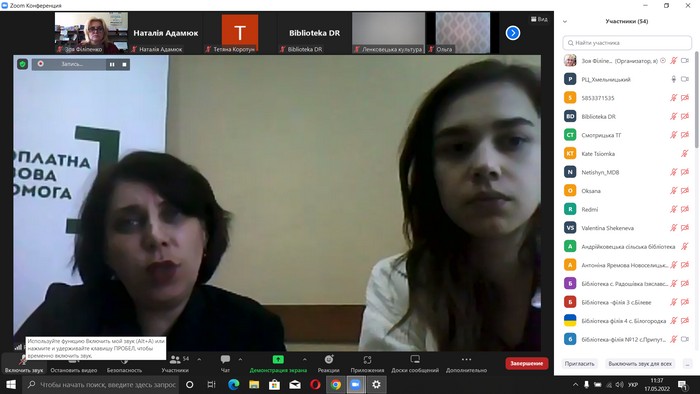Click the Mute All button
The width and height of the screenshot is (700, 394).
click(640, 364)
